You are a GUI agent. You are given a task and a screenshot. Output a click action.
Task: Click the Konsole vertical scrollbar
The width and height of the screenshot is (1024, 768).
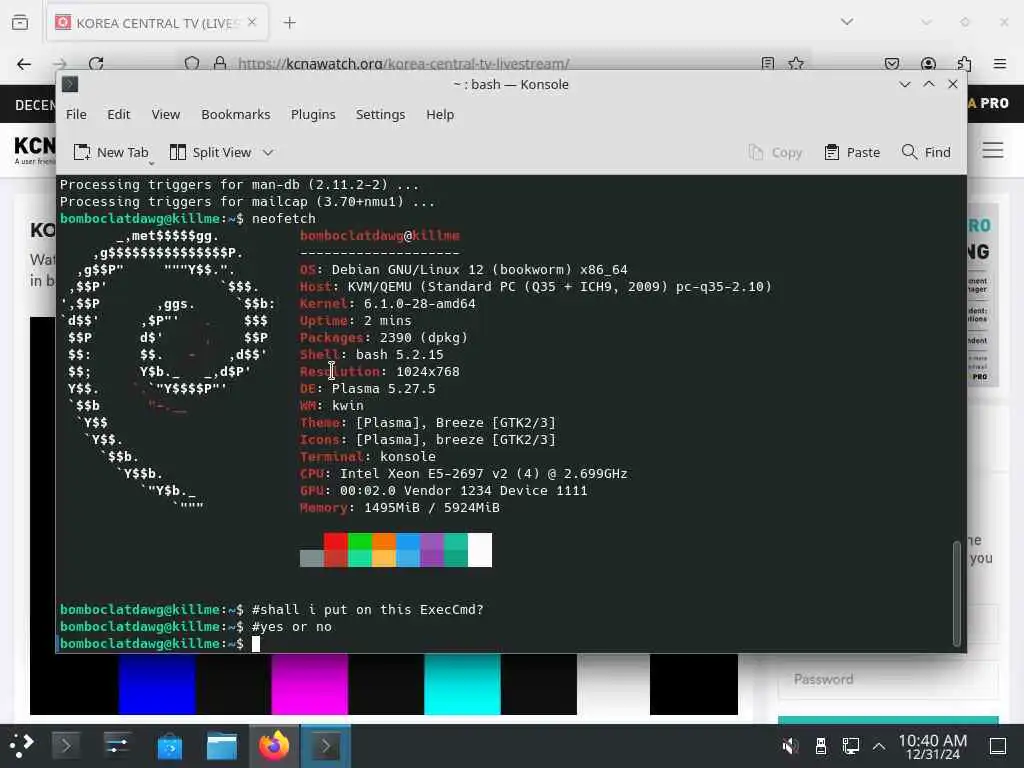[957, 593]
